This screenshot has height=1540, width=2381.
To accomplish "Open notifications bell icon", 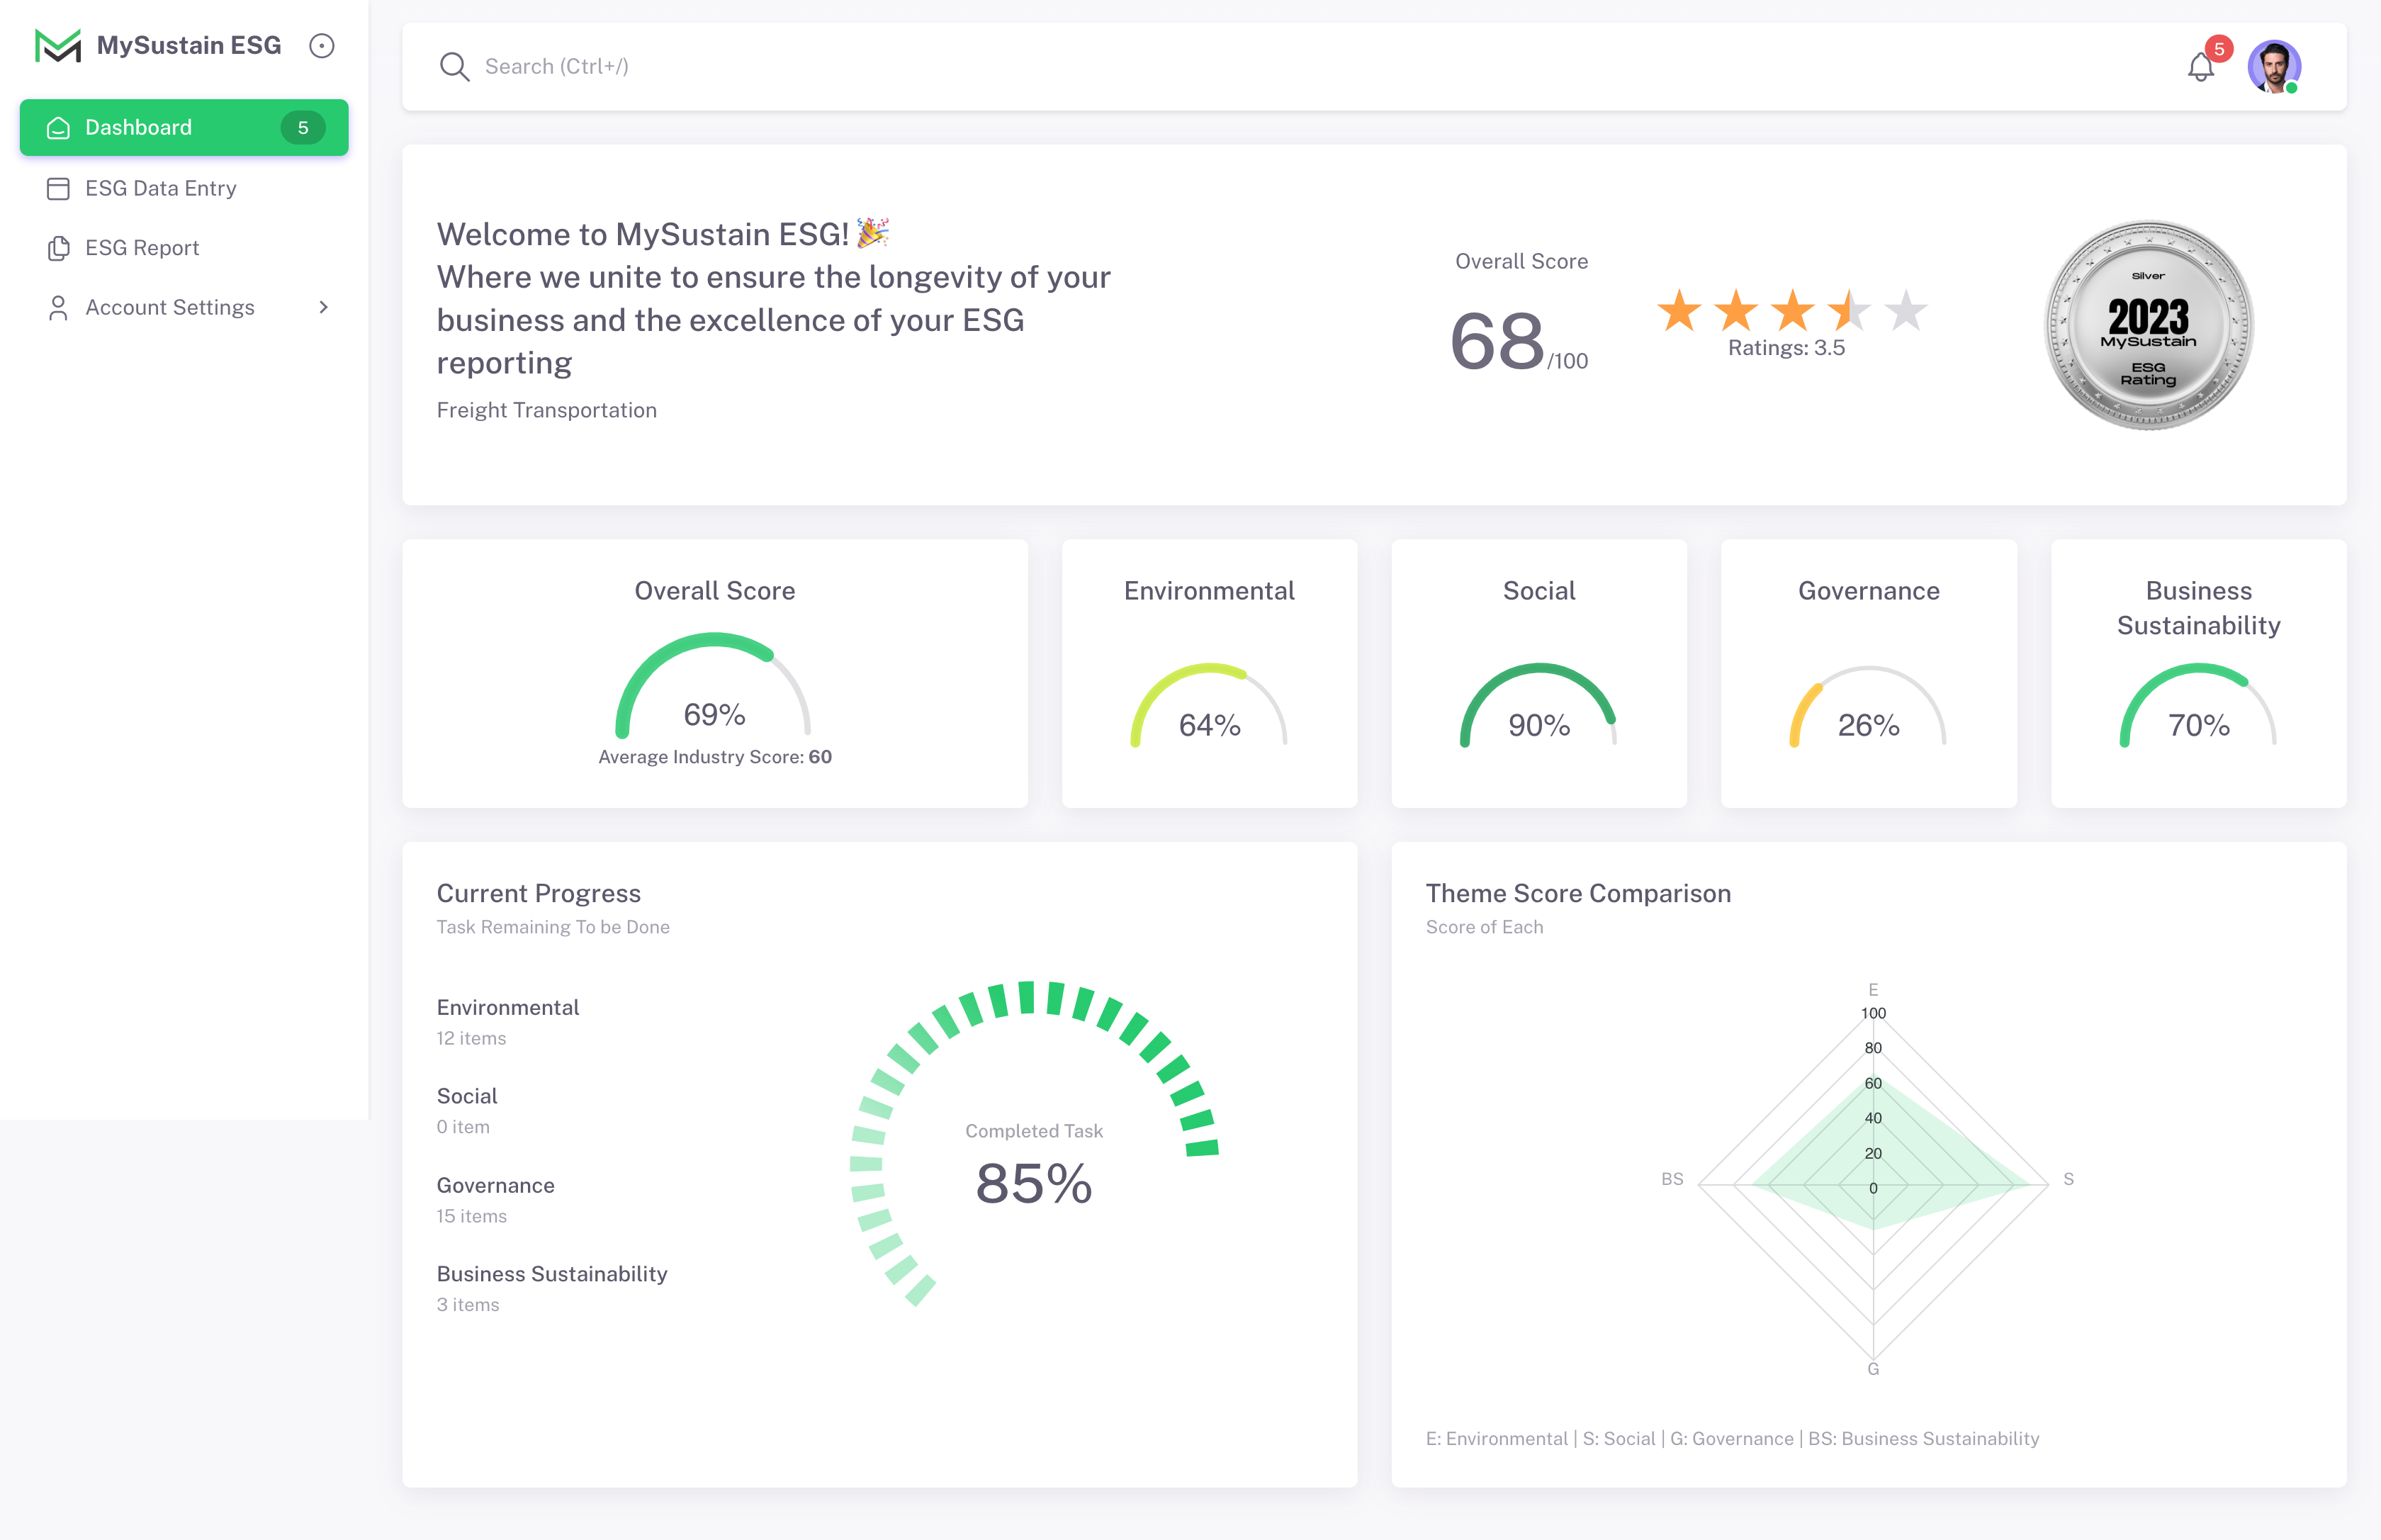I will coord(2200,68).
